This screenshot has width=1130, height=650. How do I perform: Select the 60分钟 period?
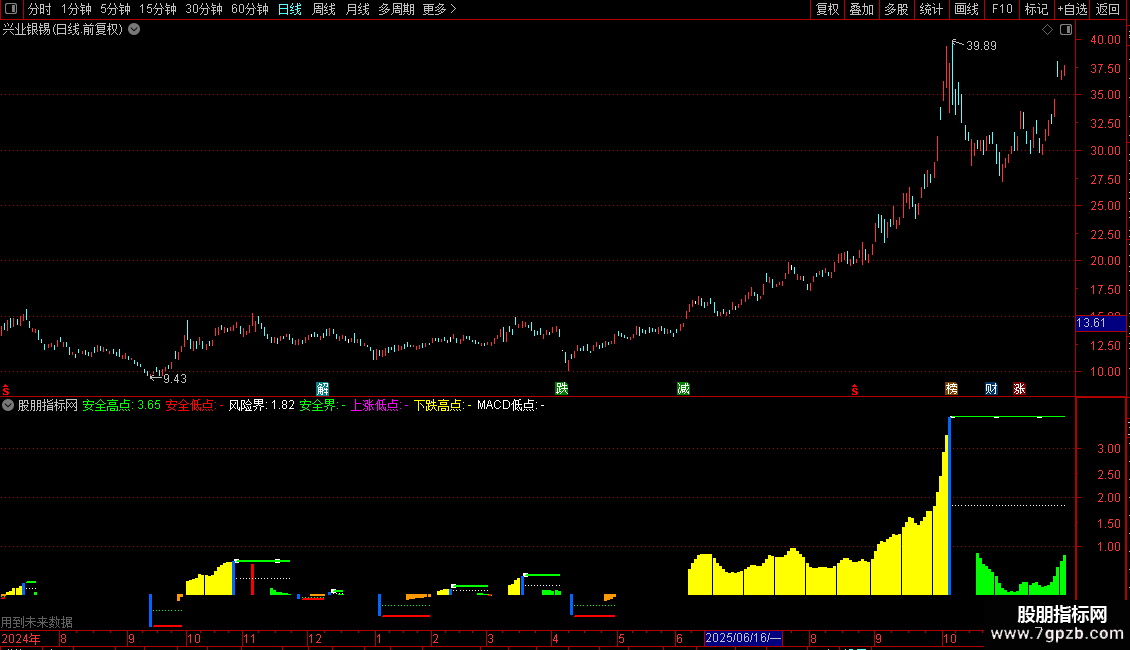click(x=250, y=9)
